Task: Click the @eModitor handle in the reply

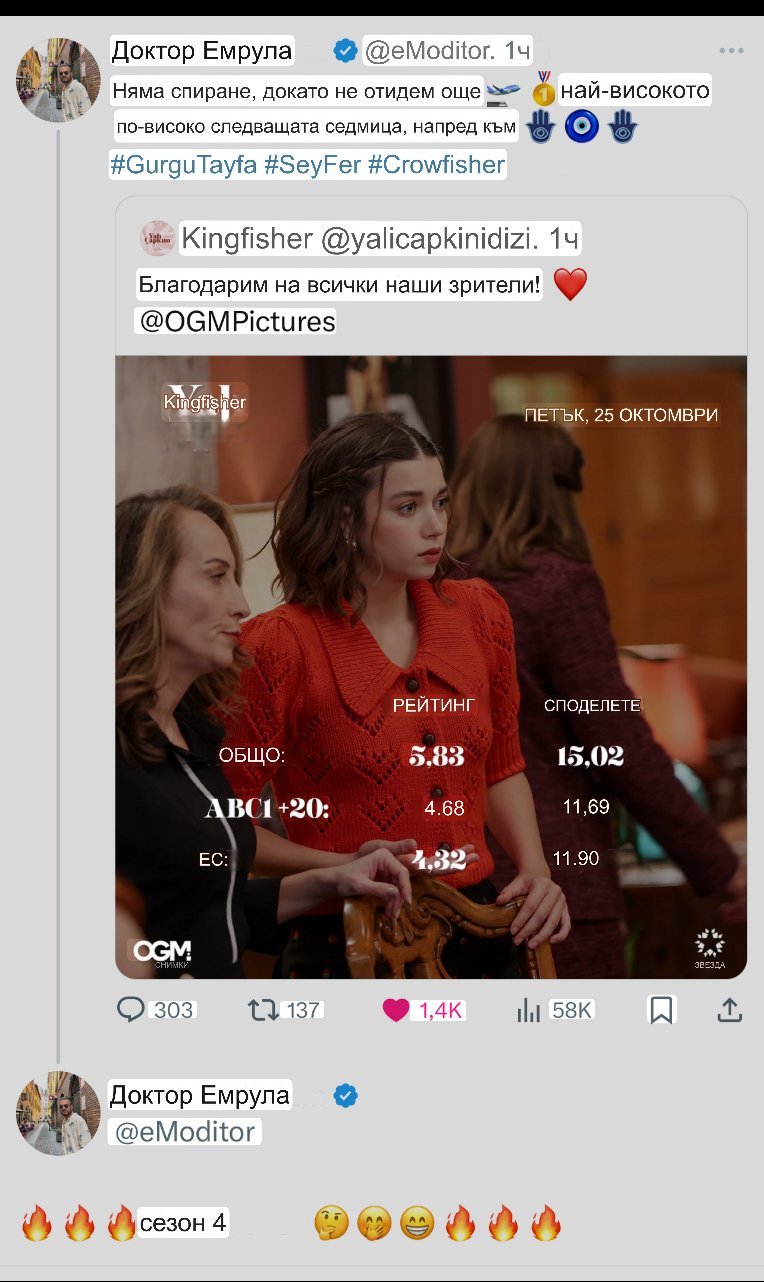Action: [184, 1132]
